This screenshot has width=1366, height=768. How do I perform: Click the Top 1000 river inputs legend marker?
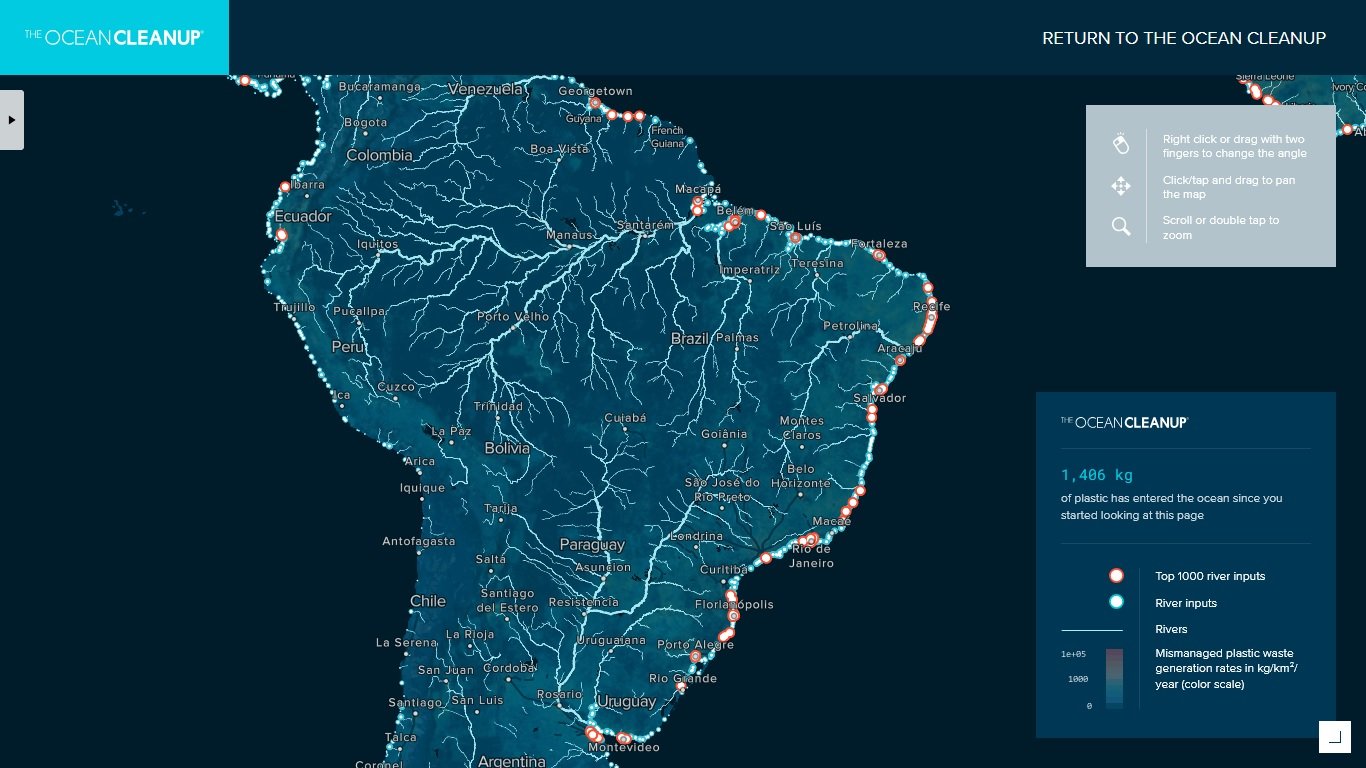1116,576
